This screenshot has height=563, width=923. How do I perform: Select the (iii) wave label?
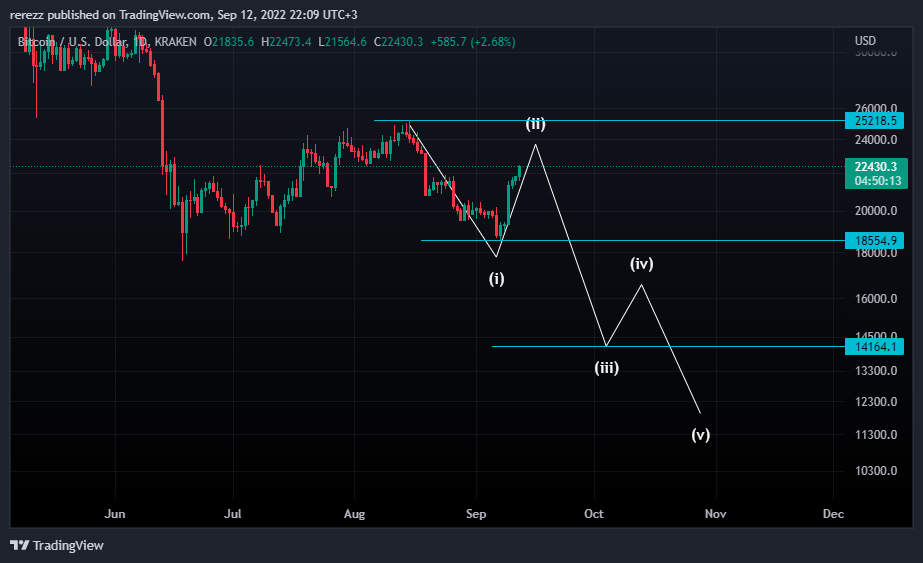click(606, 368)
